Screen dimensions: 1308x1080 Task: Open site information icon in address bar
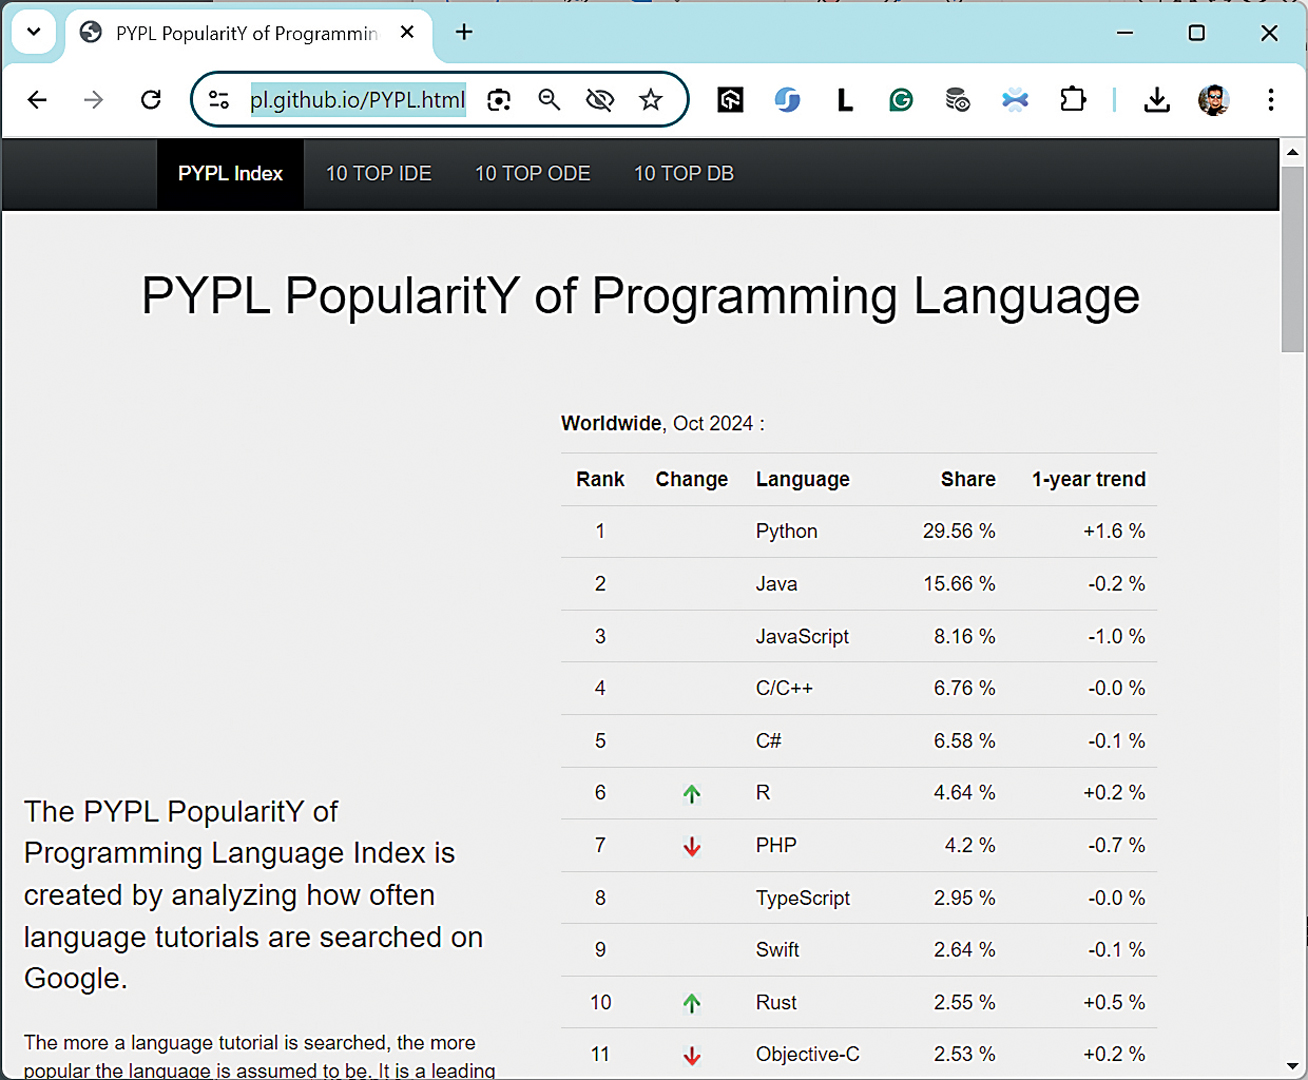coord(219,100)
